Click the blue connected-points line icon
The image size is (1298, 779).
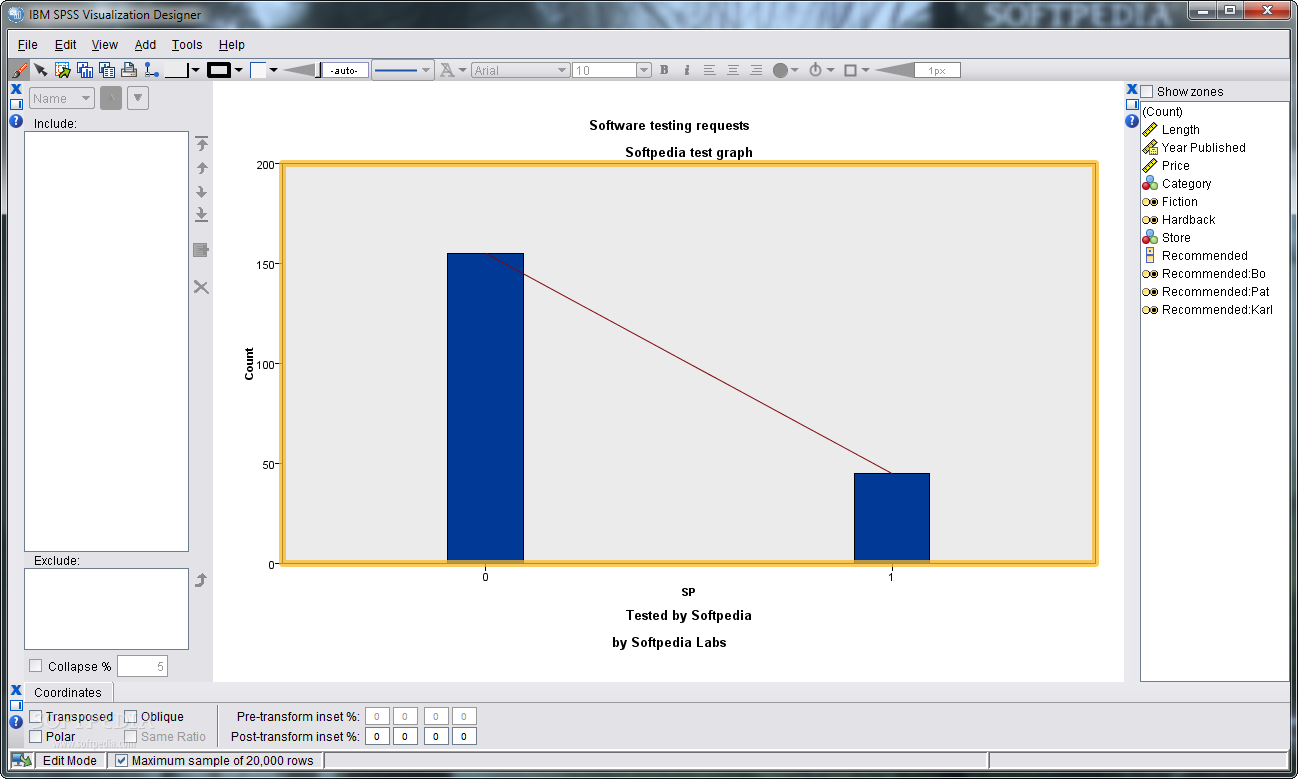coord(151,70)
